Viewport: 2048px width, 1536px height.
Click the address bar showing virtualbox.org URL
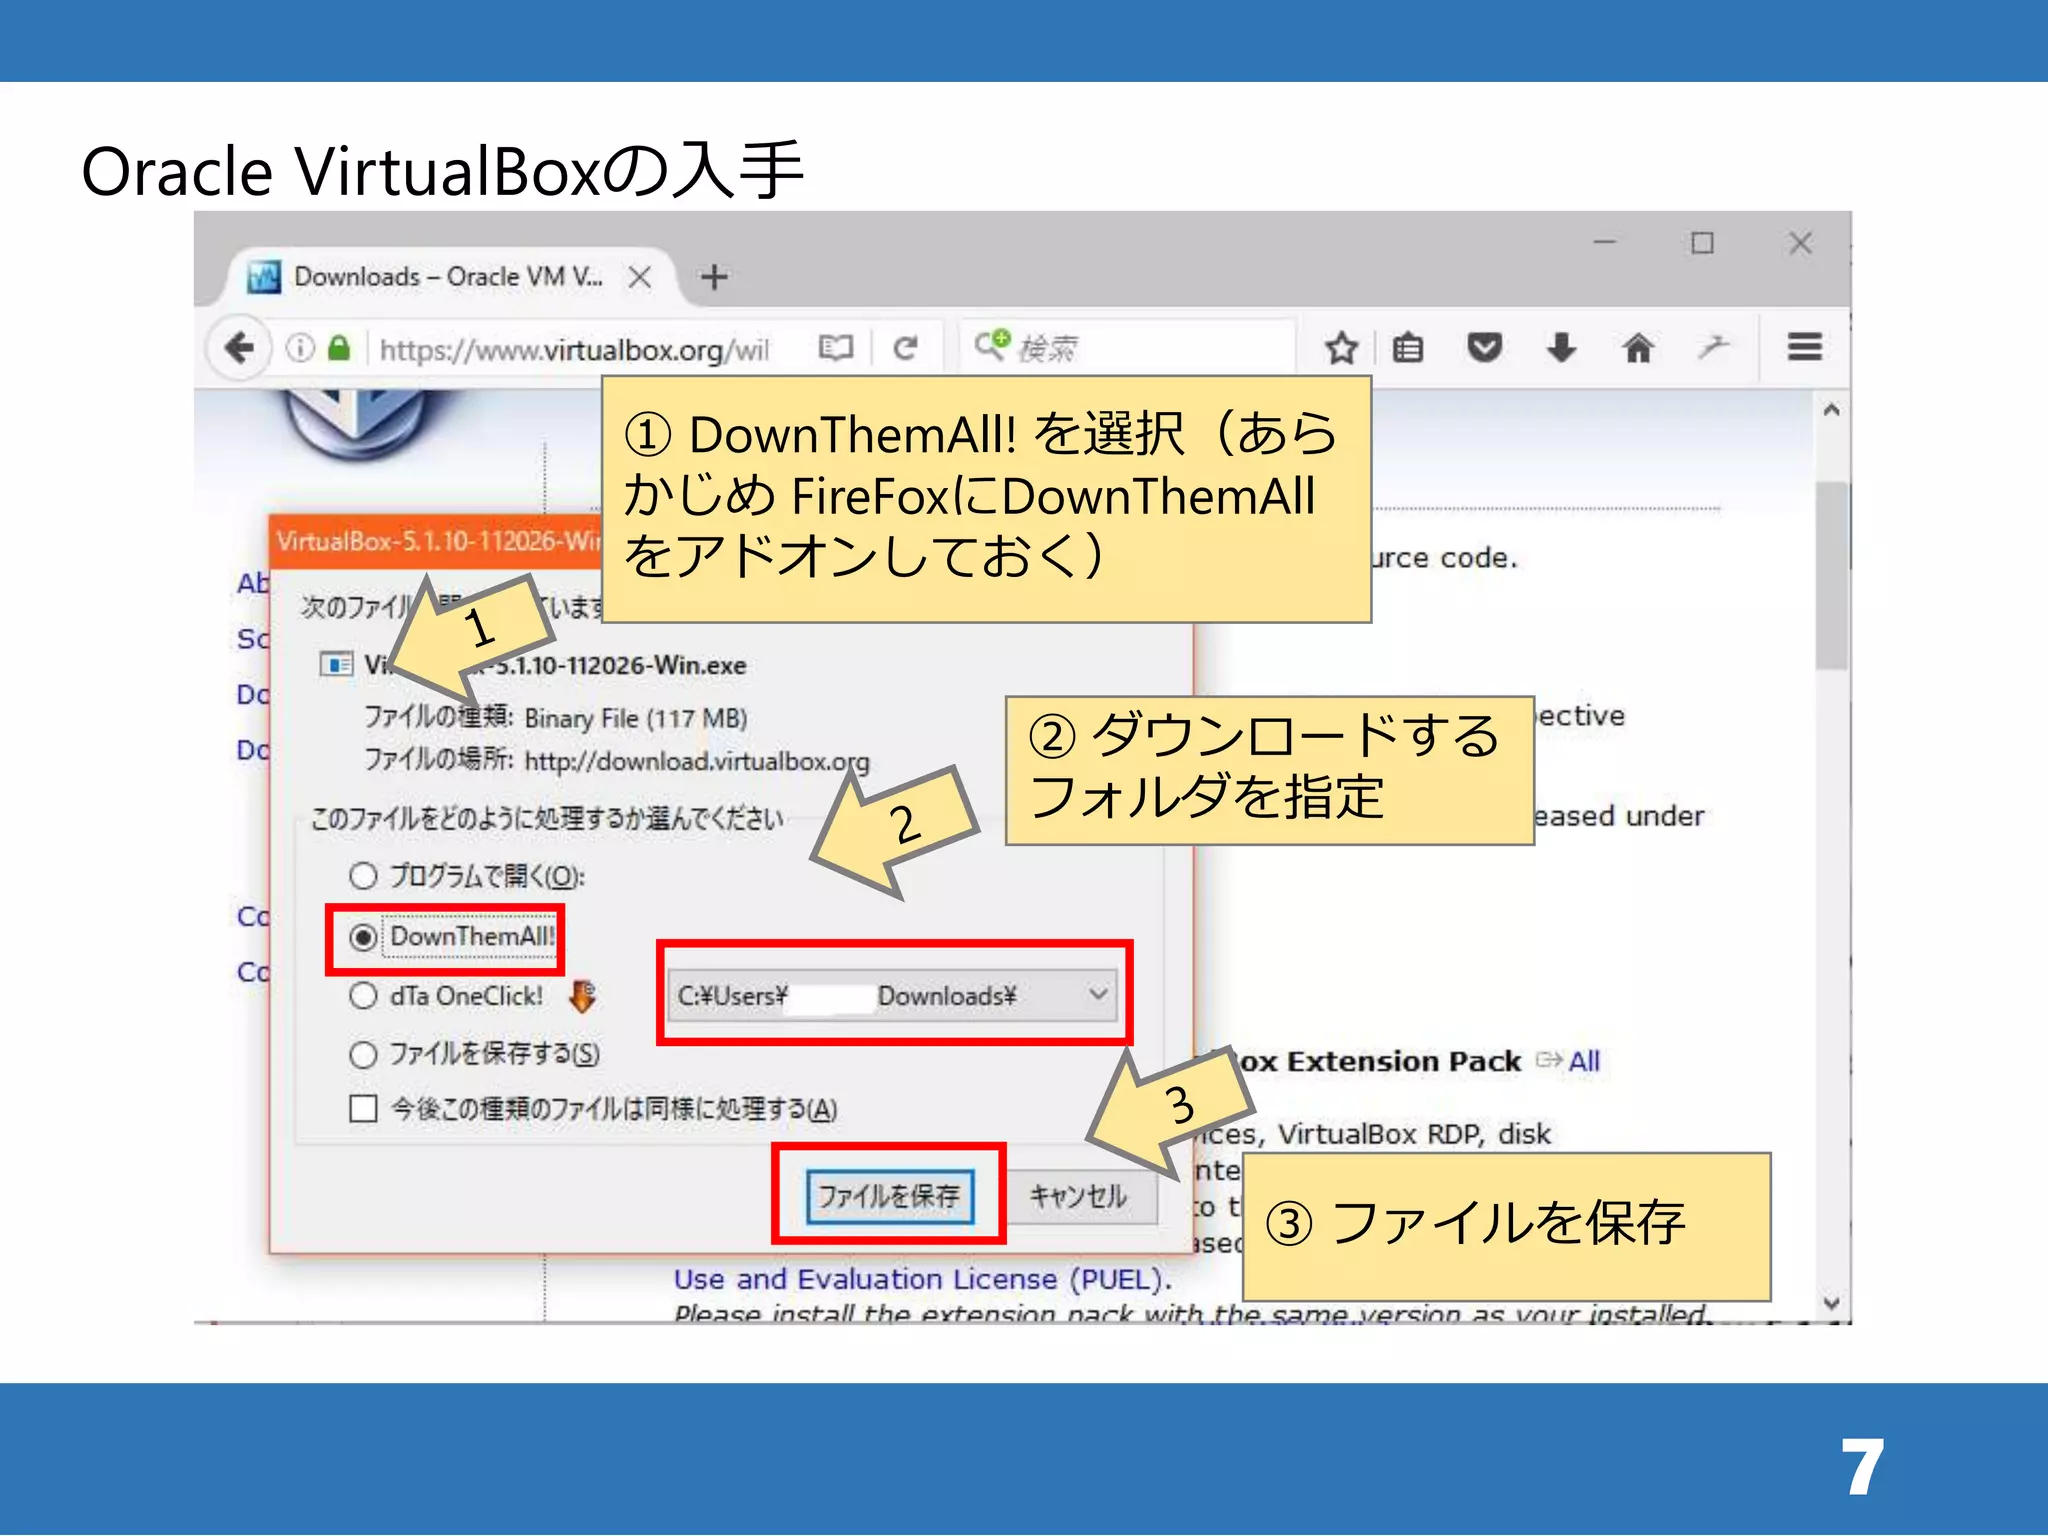coord(575,349)
